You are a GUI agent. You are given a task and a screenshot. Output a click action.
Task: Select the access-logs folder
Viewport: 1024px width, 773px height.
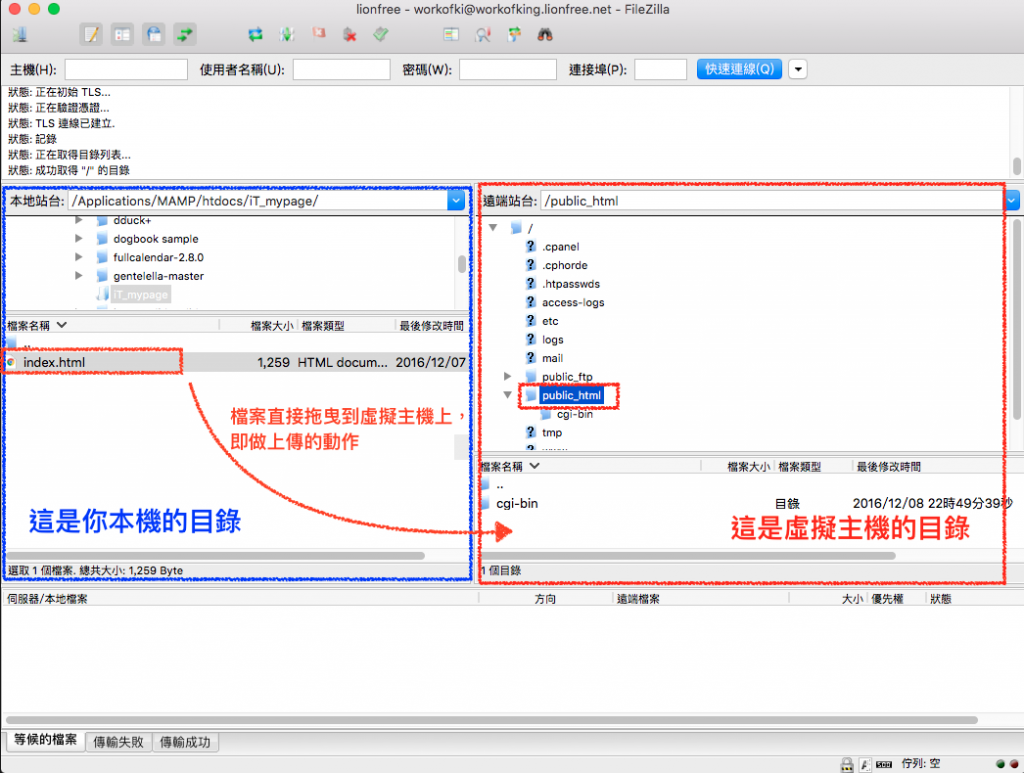click(x=573, y=302)
